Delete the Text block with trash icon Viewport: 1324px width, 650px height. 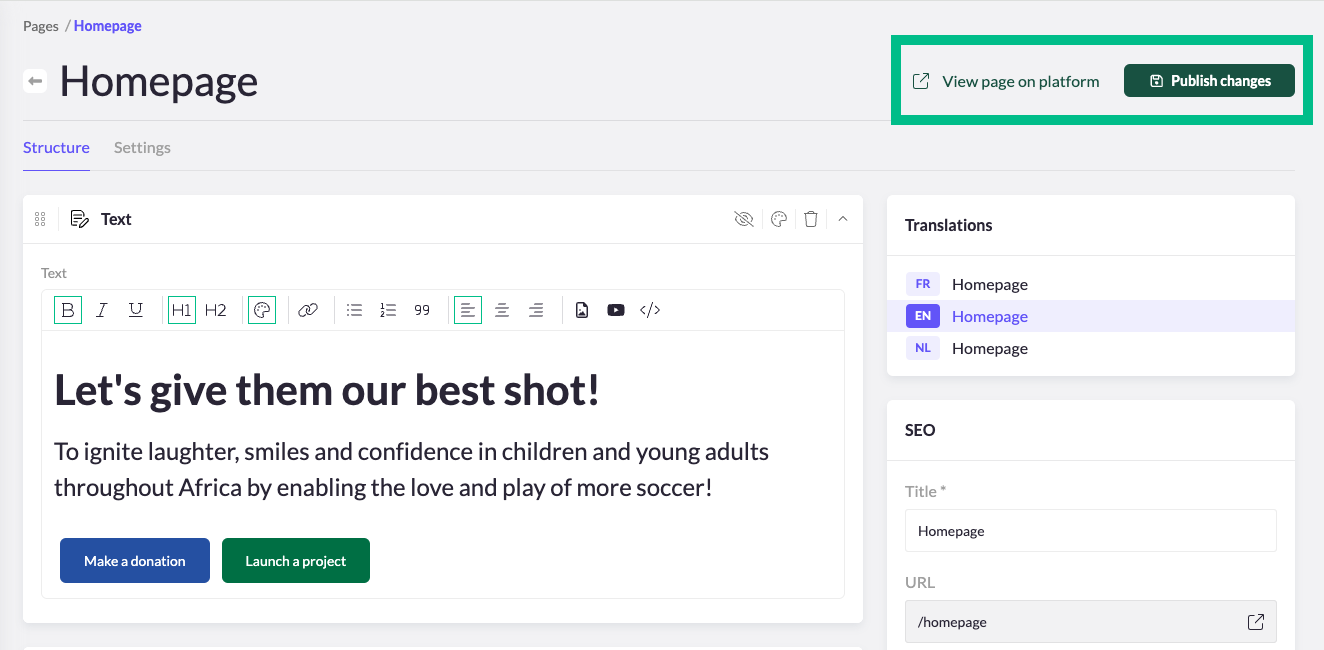[x=811, y=219]
